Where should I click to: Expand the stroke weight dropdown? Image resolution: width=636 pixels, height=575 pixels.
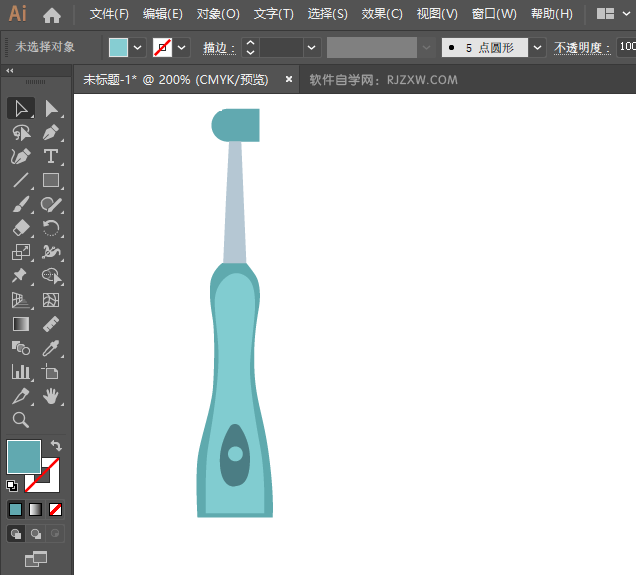(x=312, y=47)
